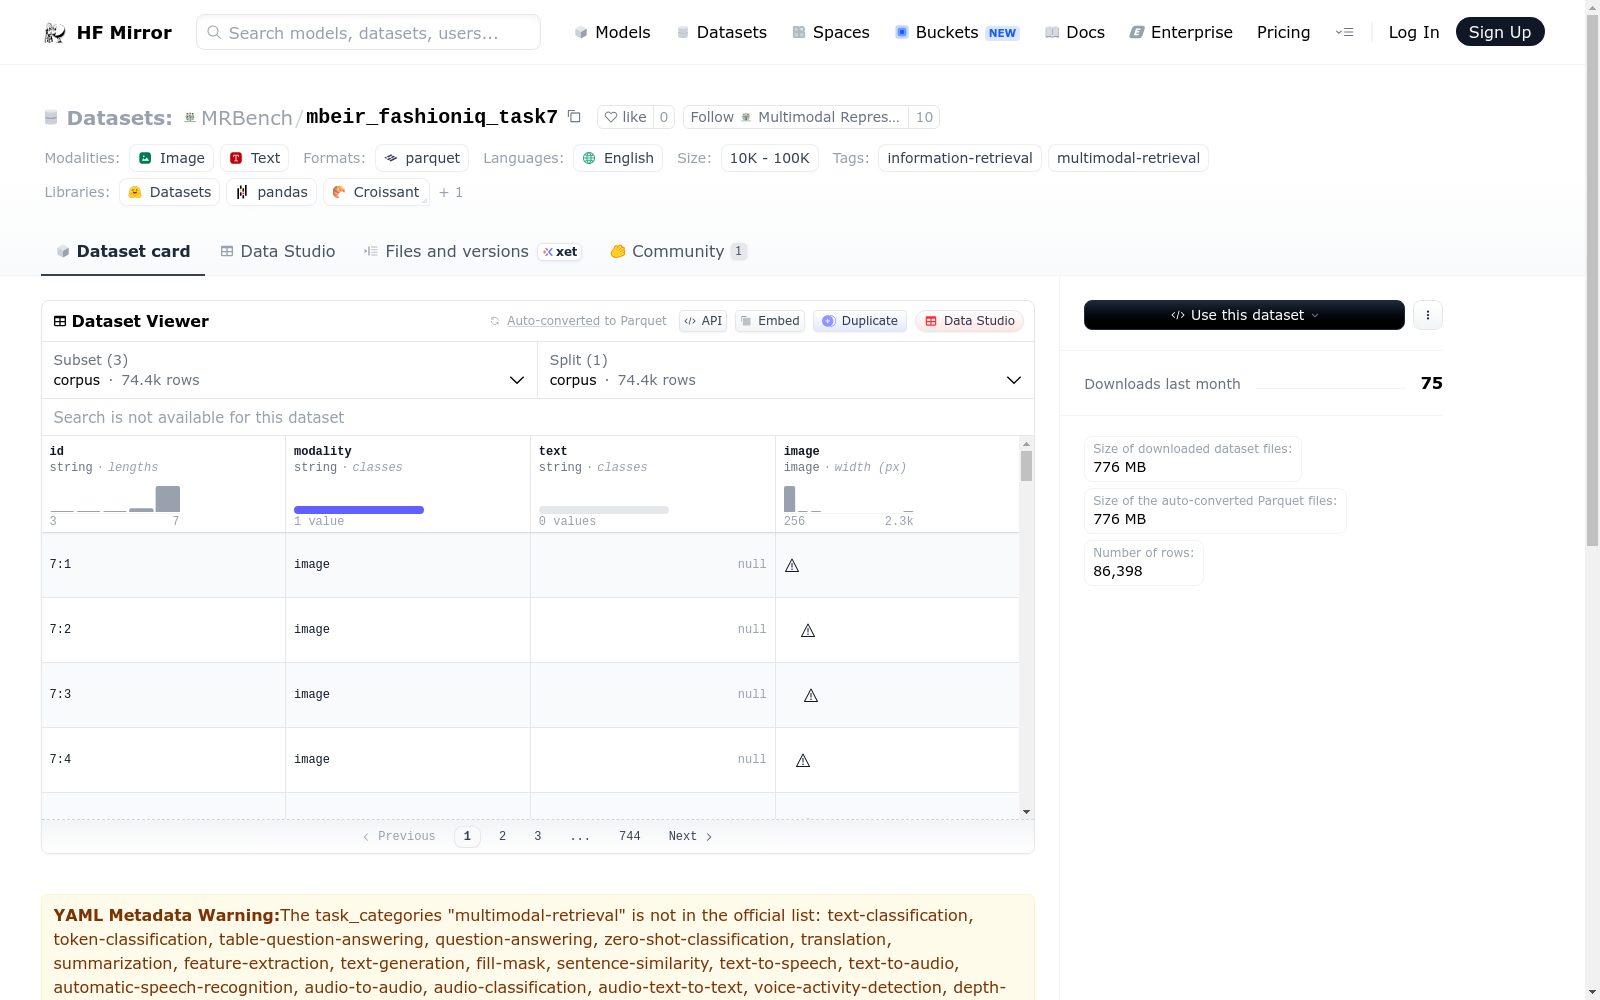This screenshot has width=1600, height=1000.
Task: Click the Datasets stack icon before the heading
Action: click(x=51, y=118)
